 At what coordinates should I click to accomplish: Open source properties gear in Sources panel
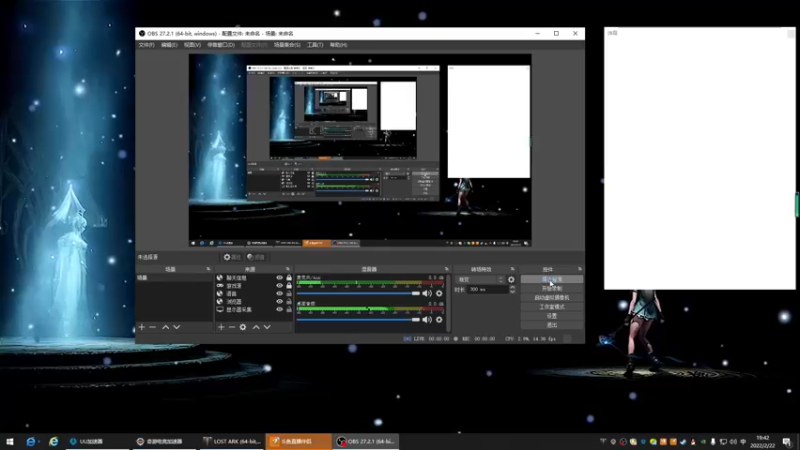pyautogui.click(x=243, y=327)
